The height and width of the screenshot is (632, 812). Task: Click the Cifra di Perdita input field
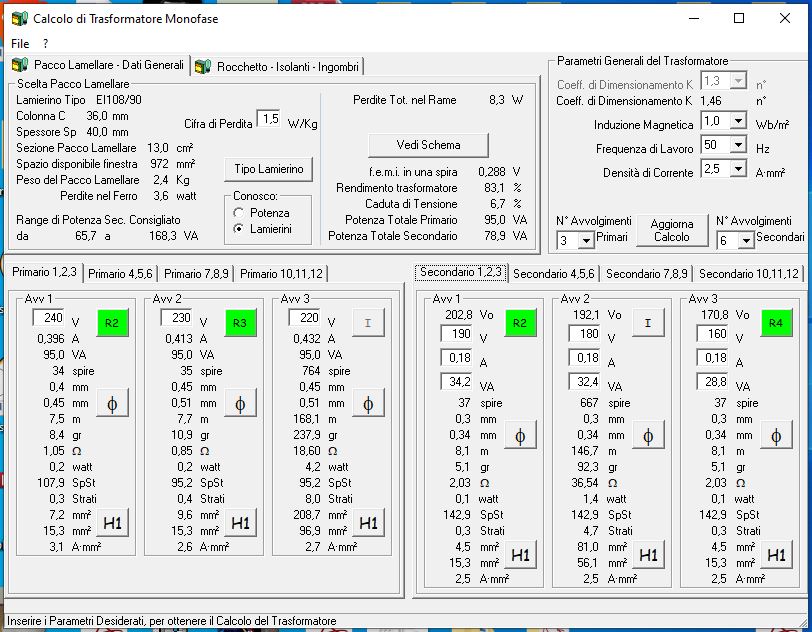coord(268,119)
